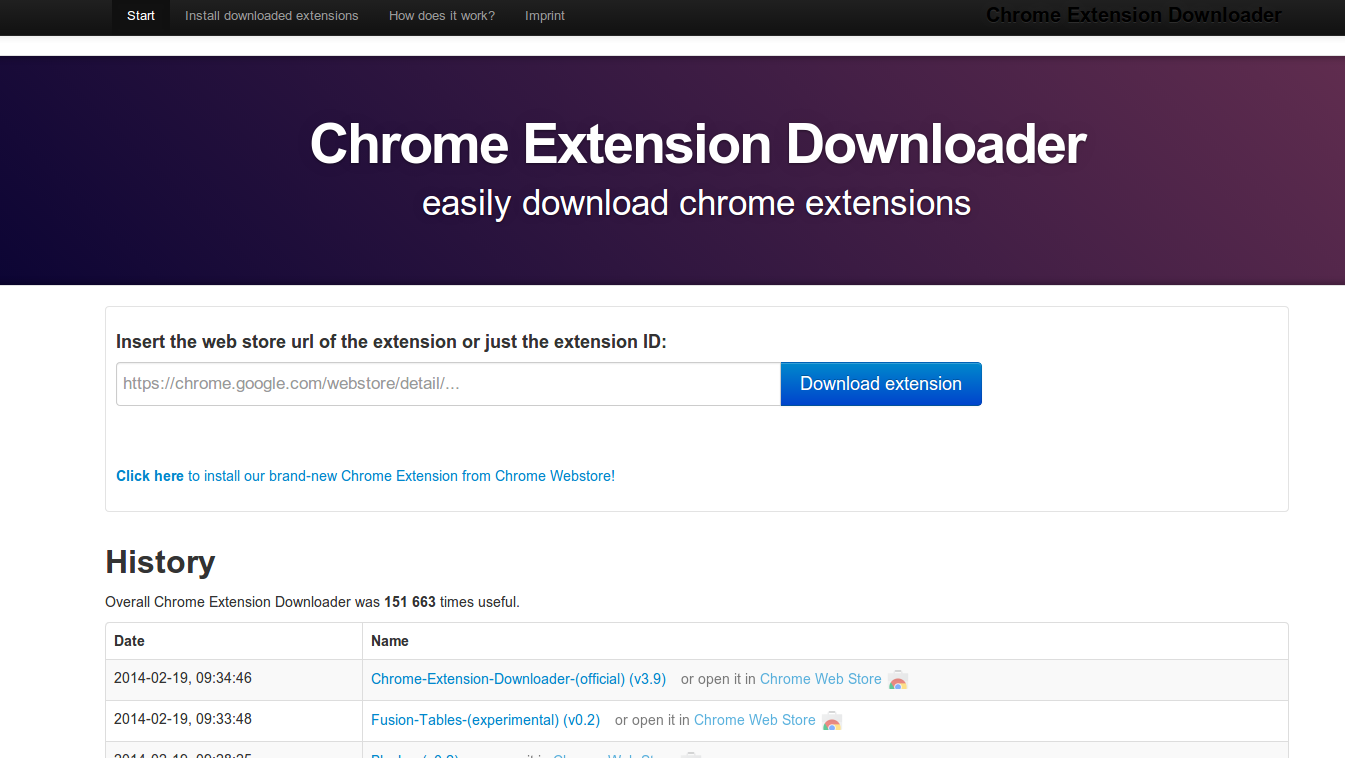Click the top-right Chrome Extension Downloader brand
Viewport: 1345px width, 758px height.
[x=1133, y=15]
